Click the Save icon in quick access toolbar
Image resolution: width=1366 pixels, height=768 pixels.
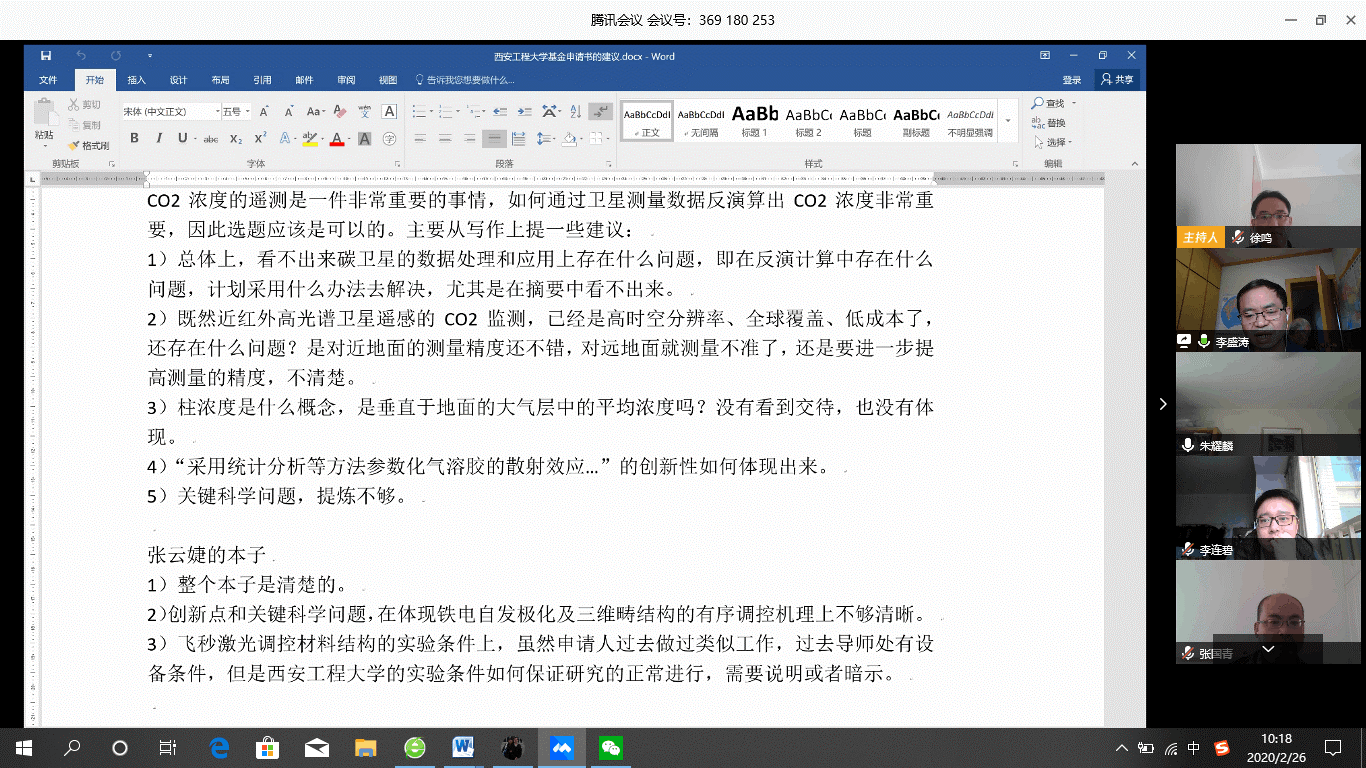(x=45, y=56)
